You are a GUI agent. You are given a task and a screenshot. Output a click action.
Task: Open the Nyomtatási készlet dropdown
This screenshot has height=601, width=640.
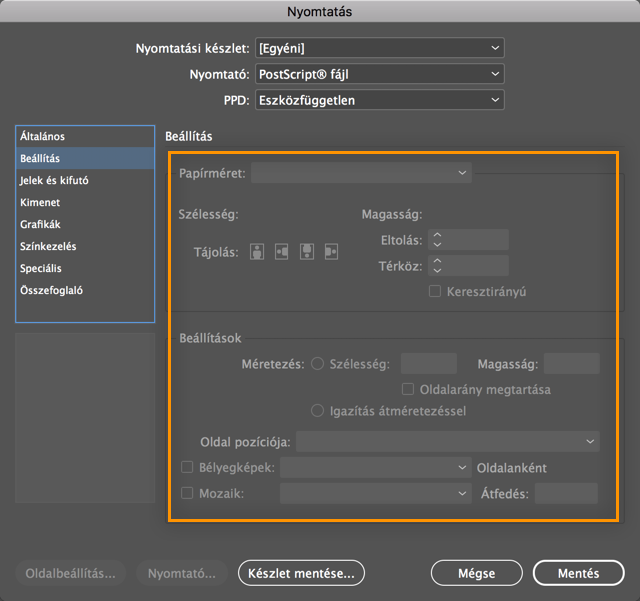379,48
